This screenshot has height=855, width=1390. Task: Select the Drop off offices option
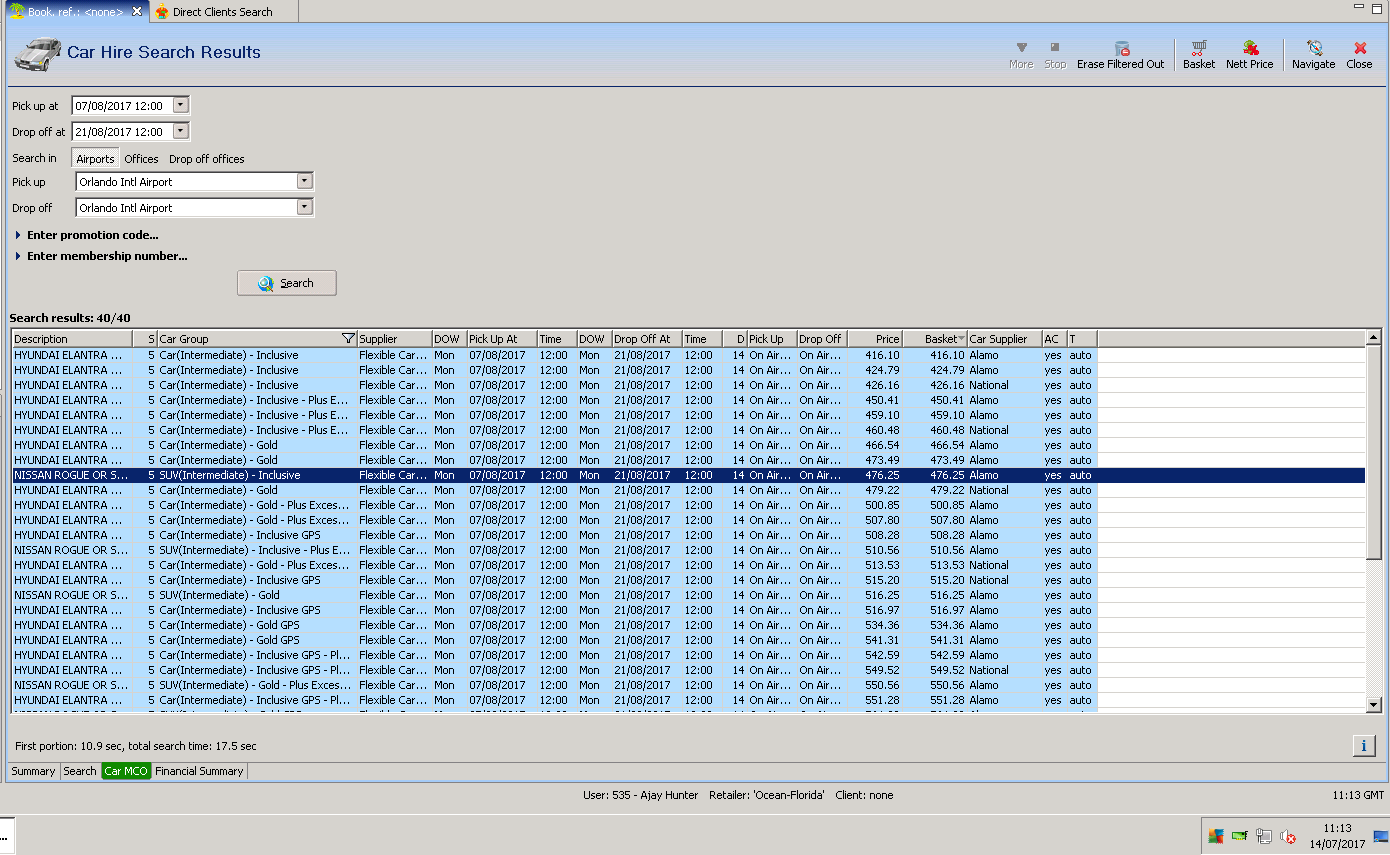(207, 158)
